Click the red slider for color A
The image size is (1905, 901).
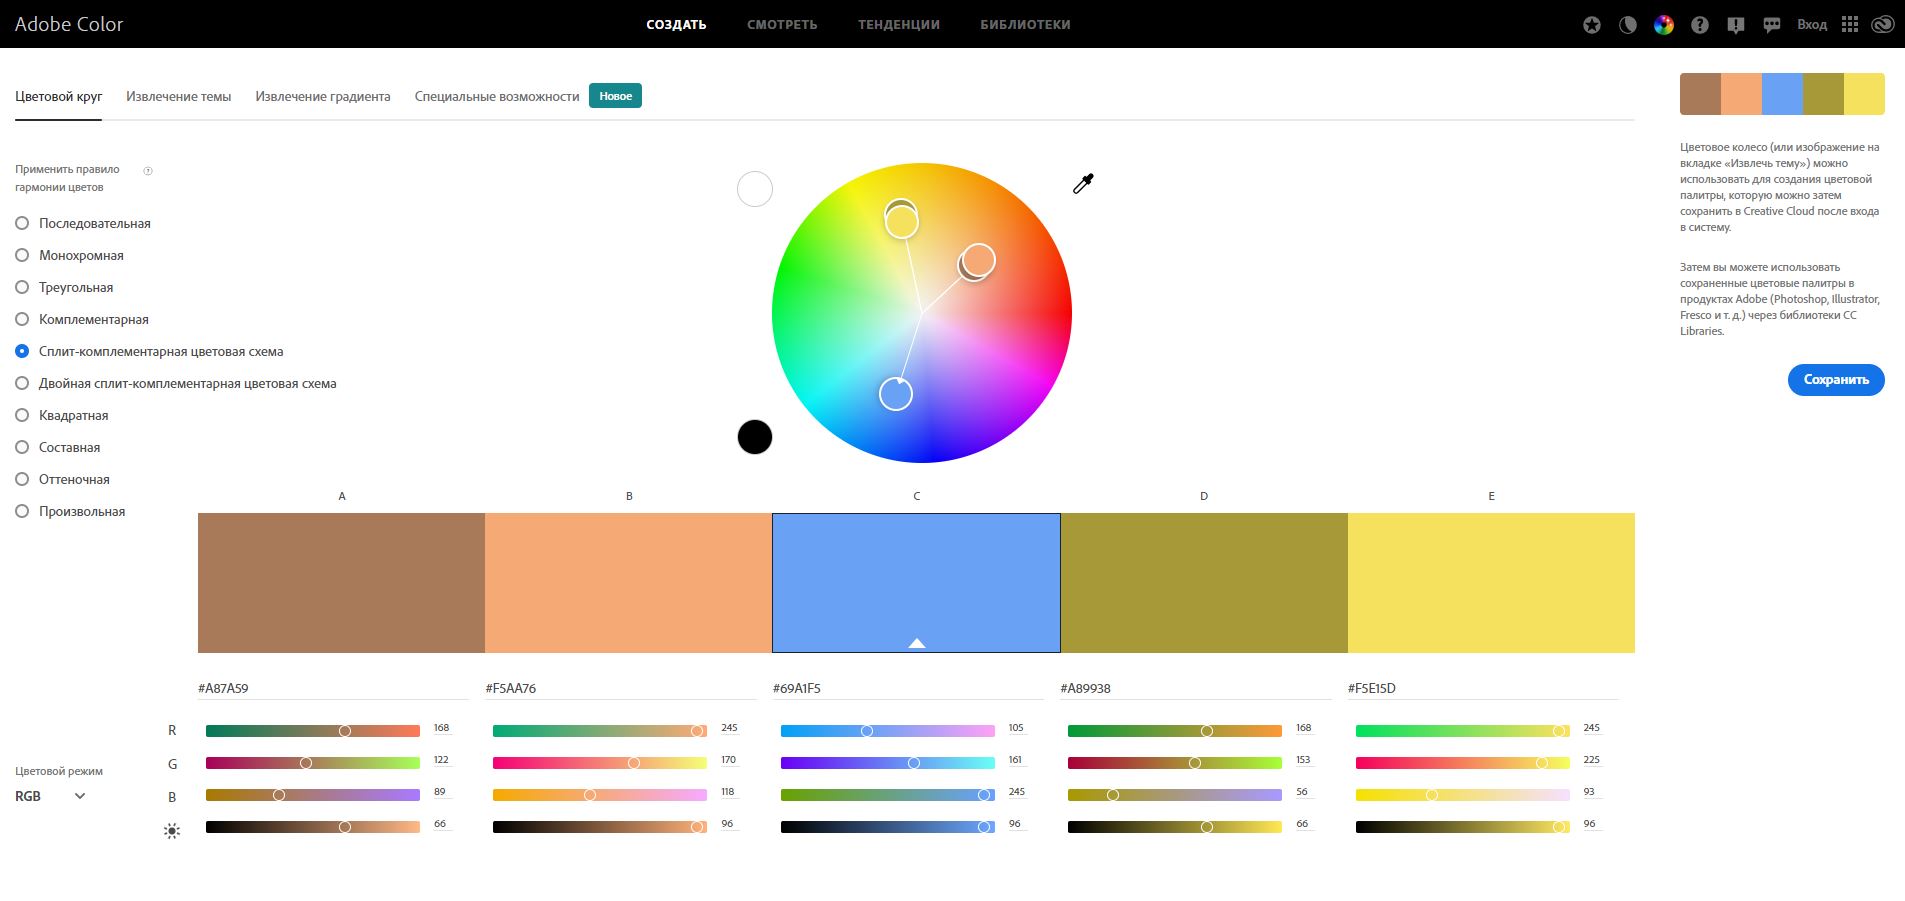click(x=313, y=731)
